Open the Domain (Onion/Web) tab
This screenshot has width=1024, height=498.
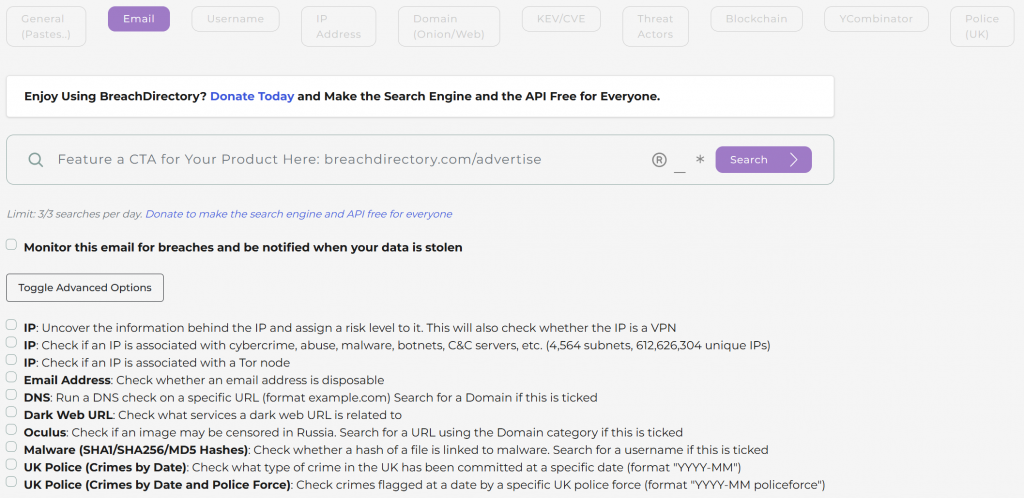pyautogui.click(x=448, y=27)
